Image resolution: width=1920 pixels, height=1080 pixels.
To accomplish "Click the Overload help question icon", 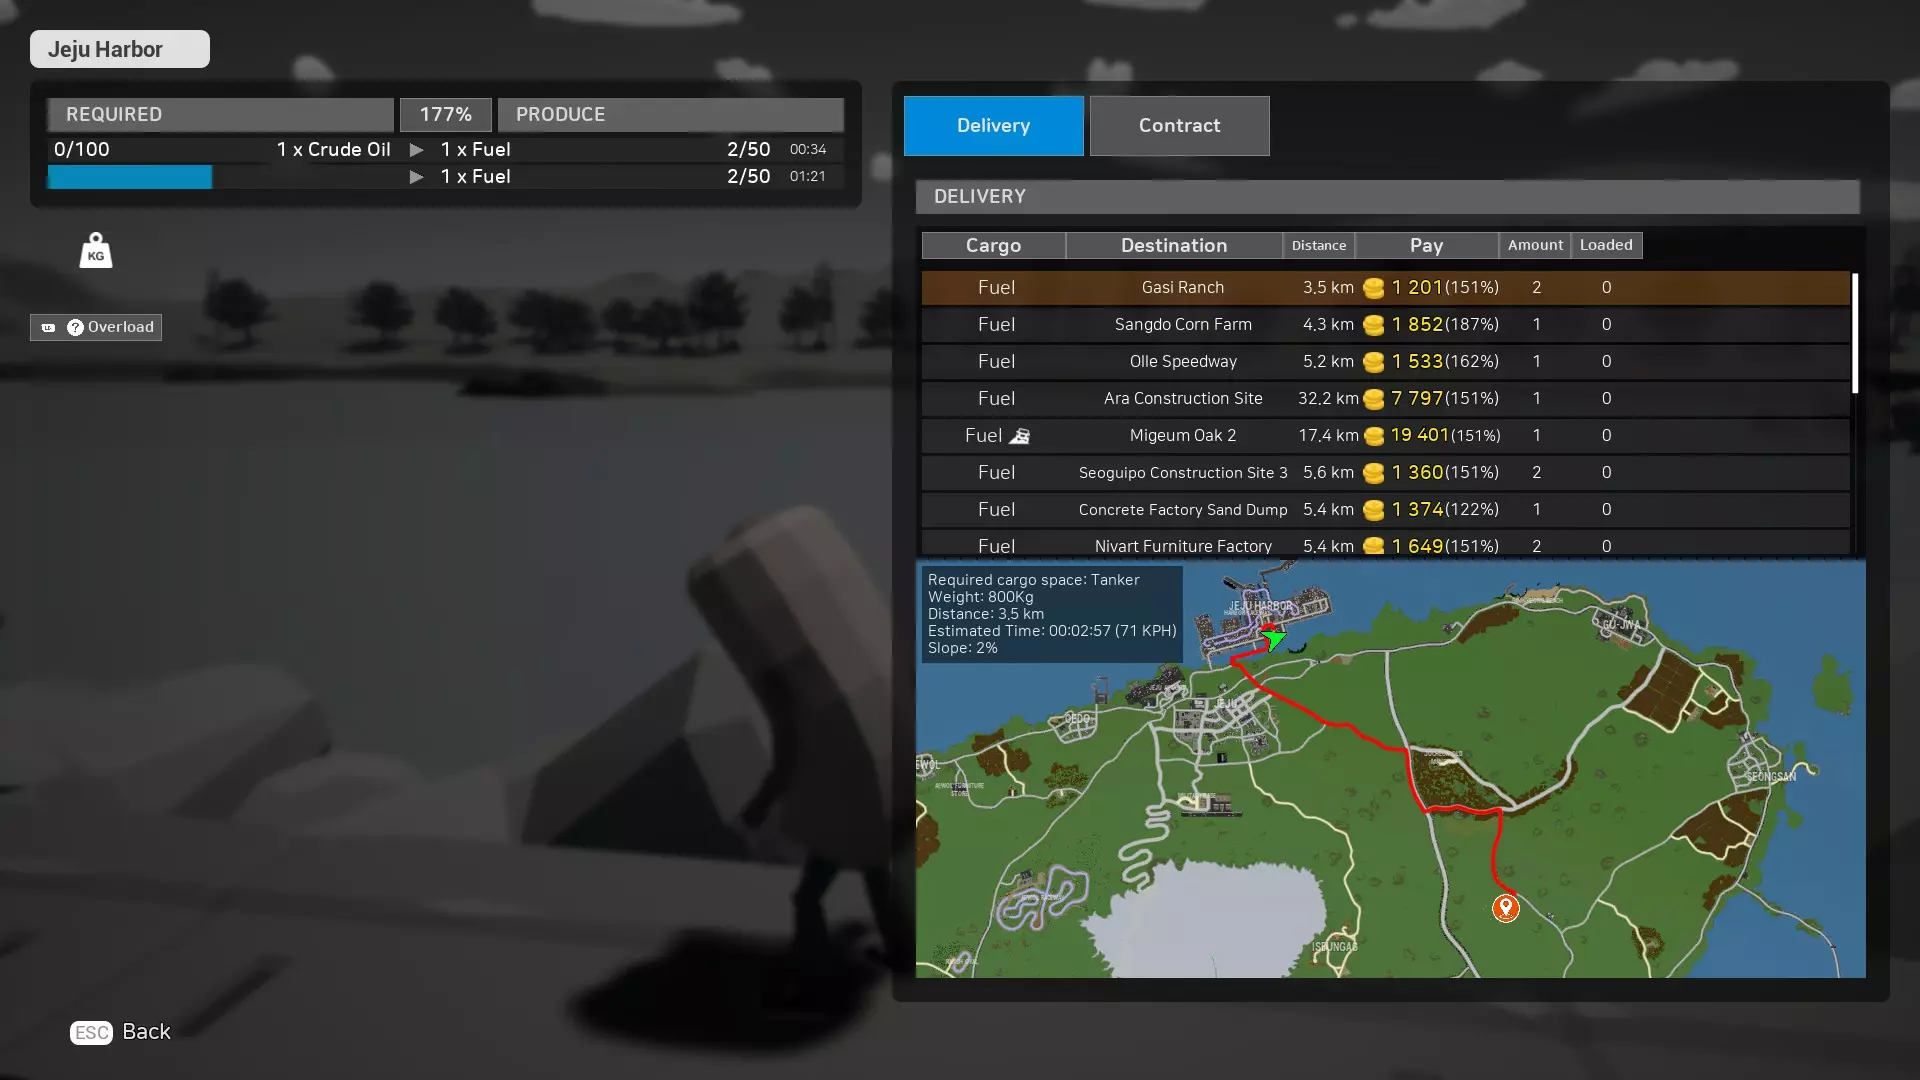I will tap(75, 327).
